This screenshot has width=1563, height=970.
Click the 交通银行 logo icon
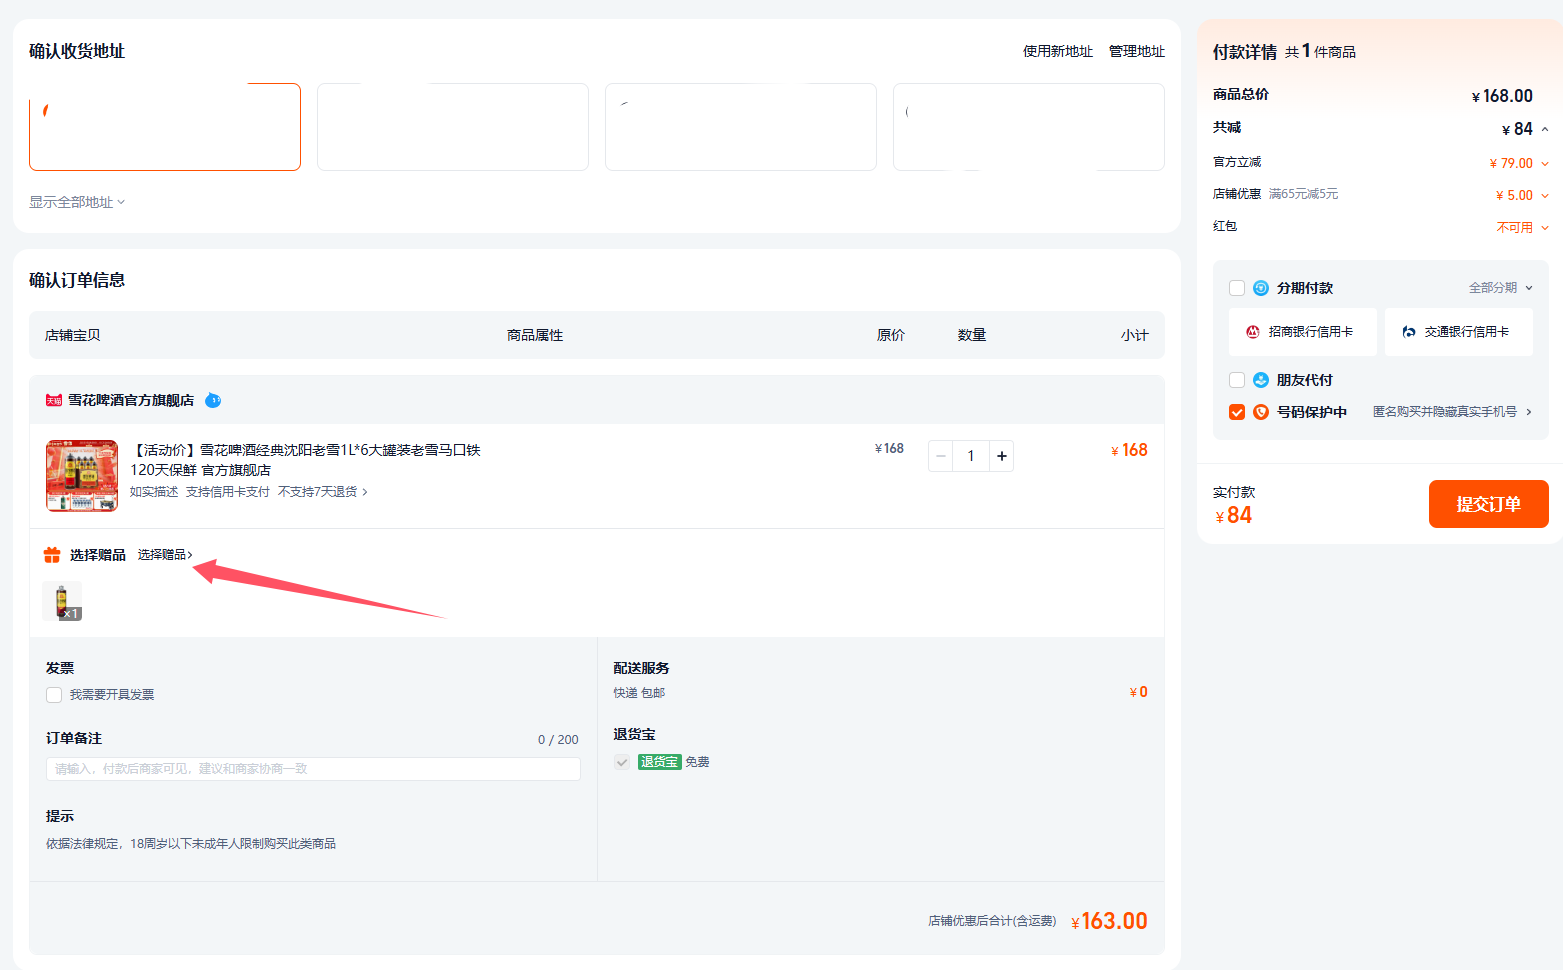click(x=1409, y=332)
